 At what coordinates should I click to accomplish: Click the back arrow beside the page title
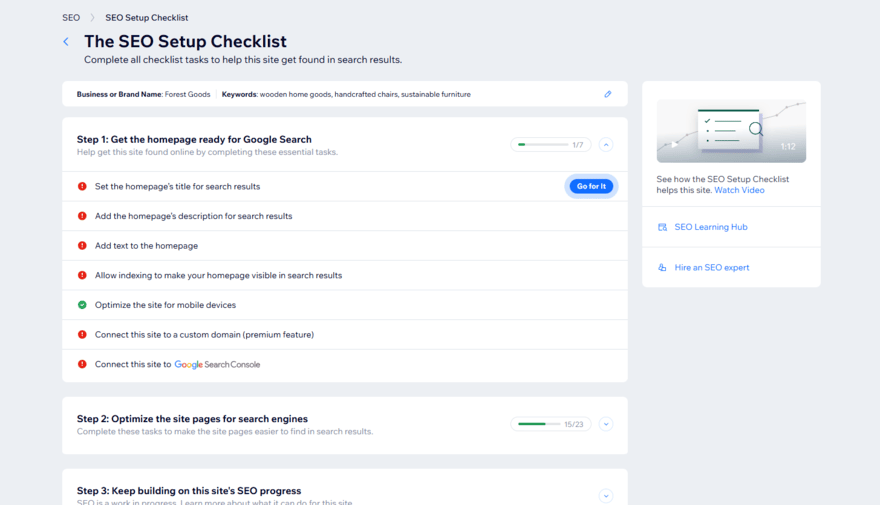click(x=66, y=42)
